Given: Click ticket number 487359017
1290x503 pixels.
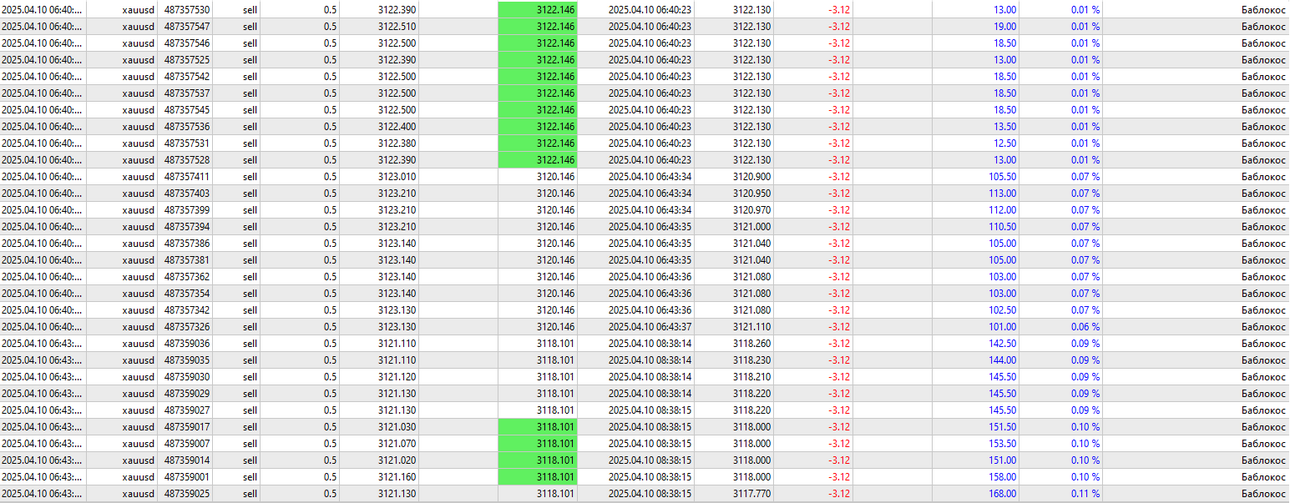Looking at the screenshot, I should 187,426.
